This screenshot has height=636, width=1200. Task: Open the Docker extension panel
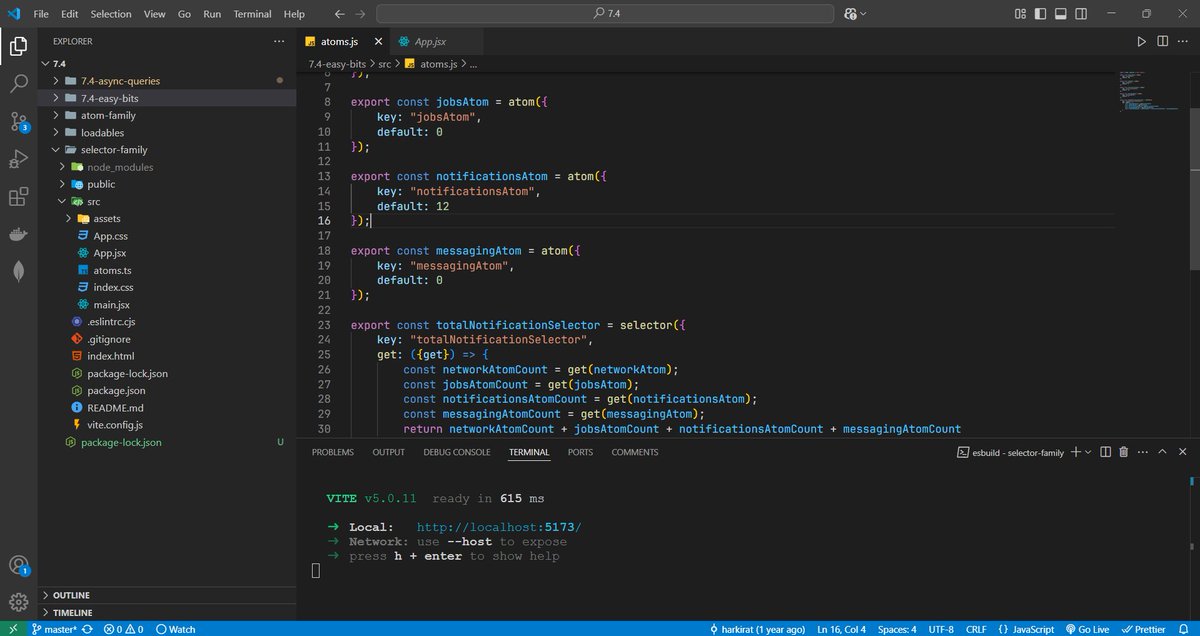coord(18,233)
